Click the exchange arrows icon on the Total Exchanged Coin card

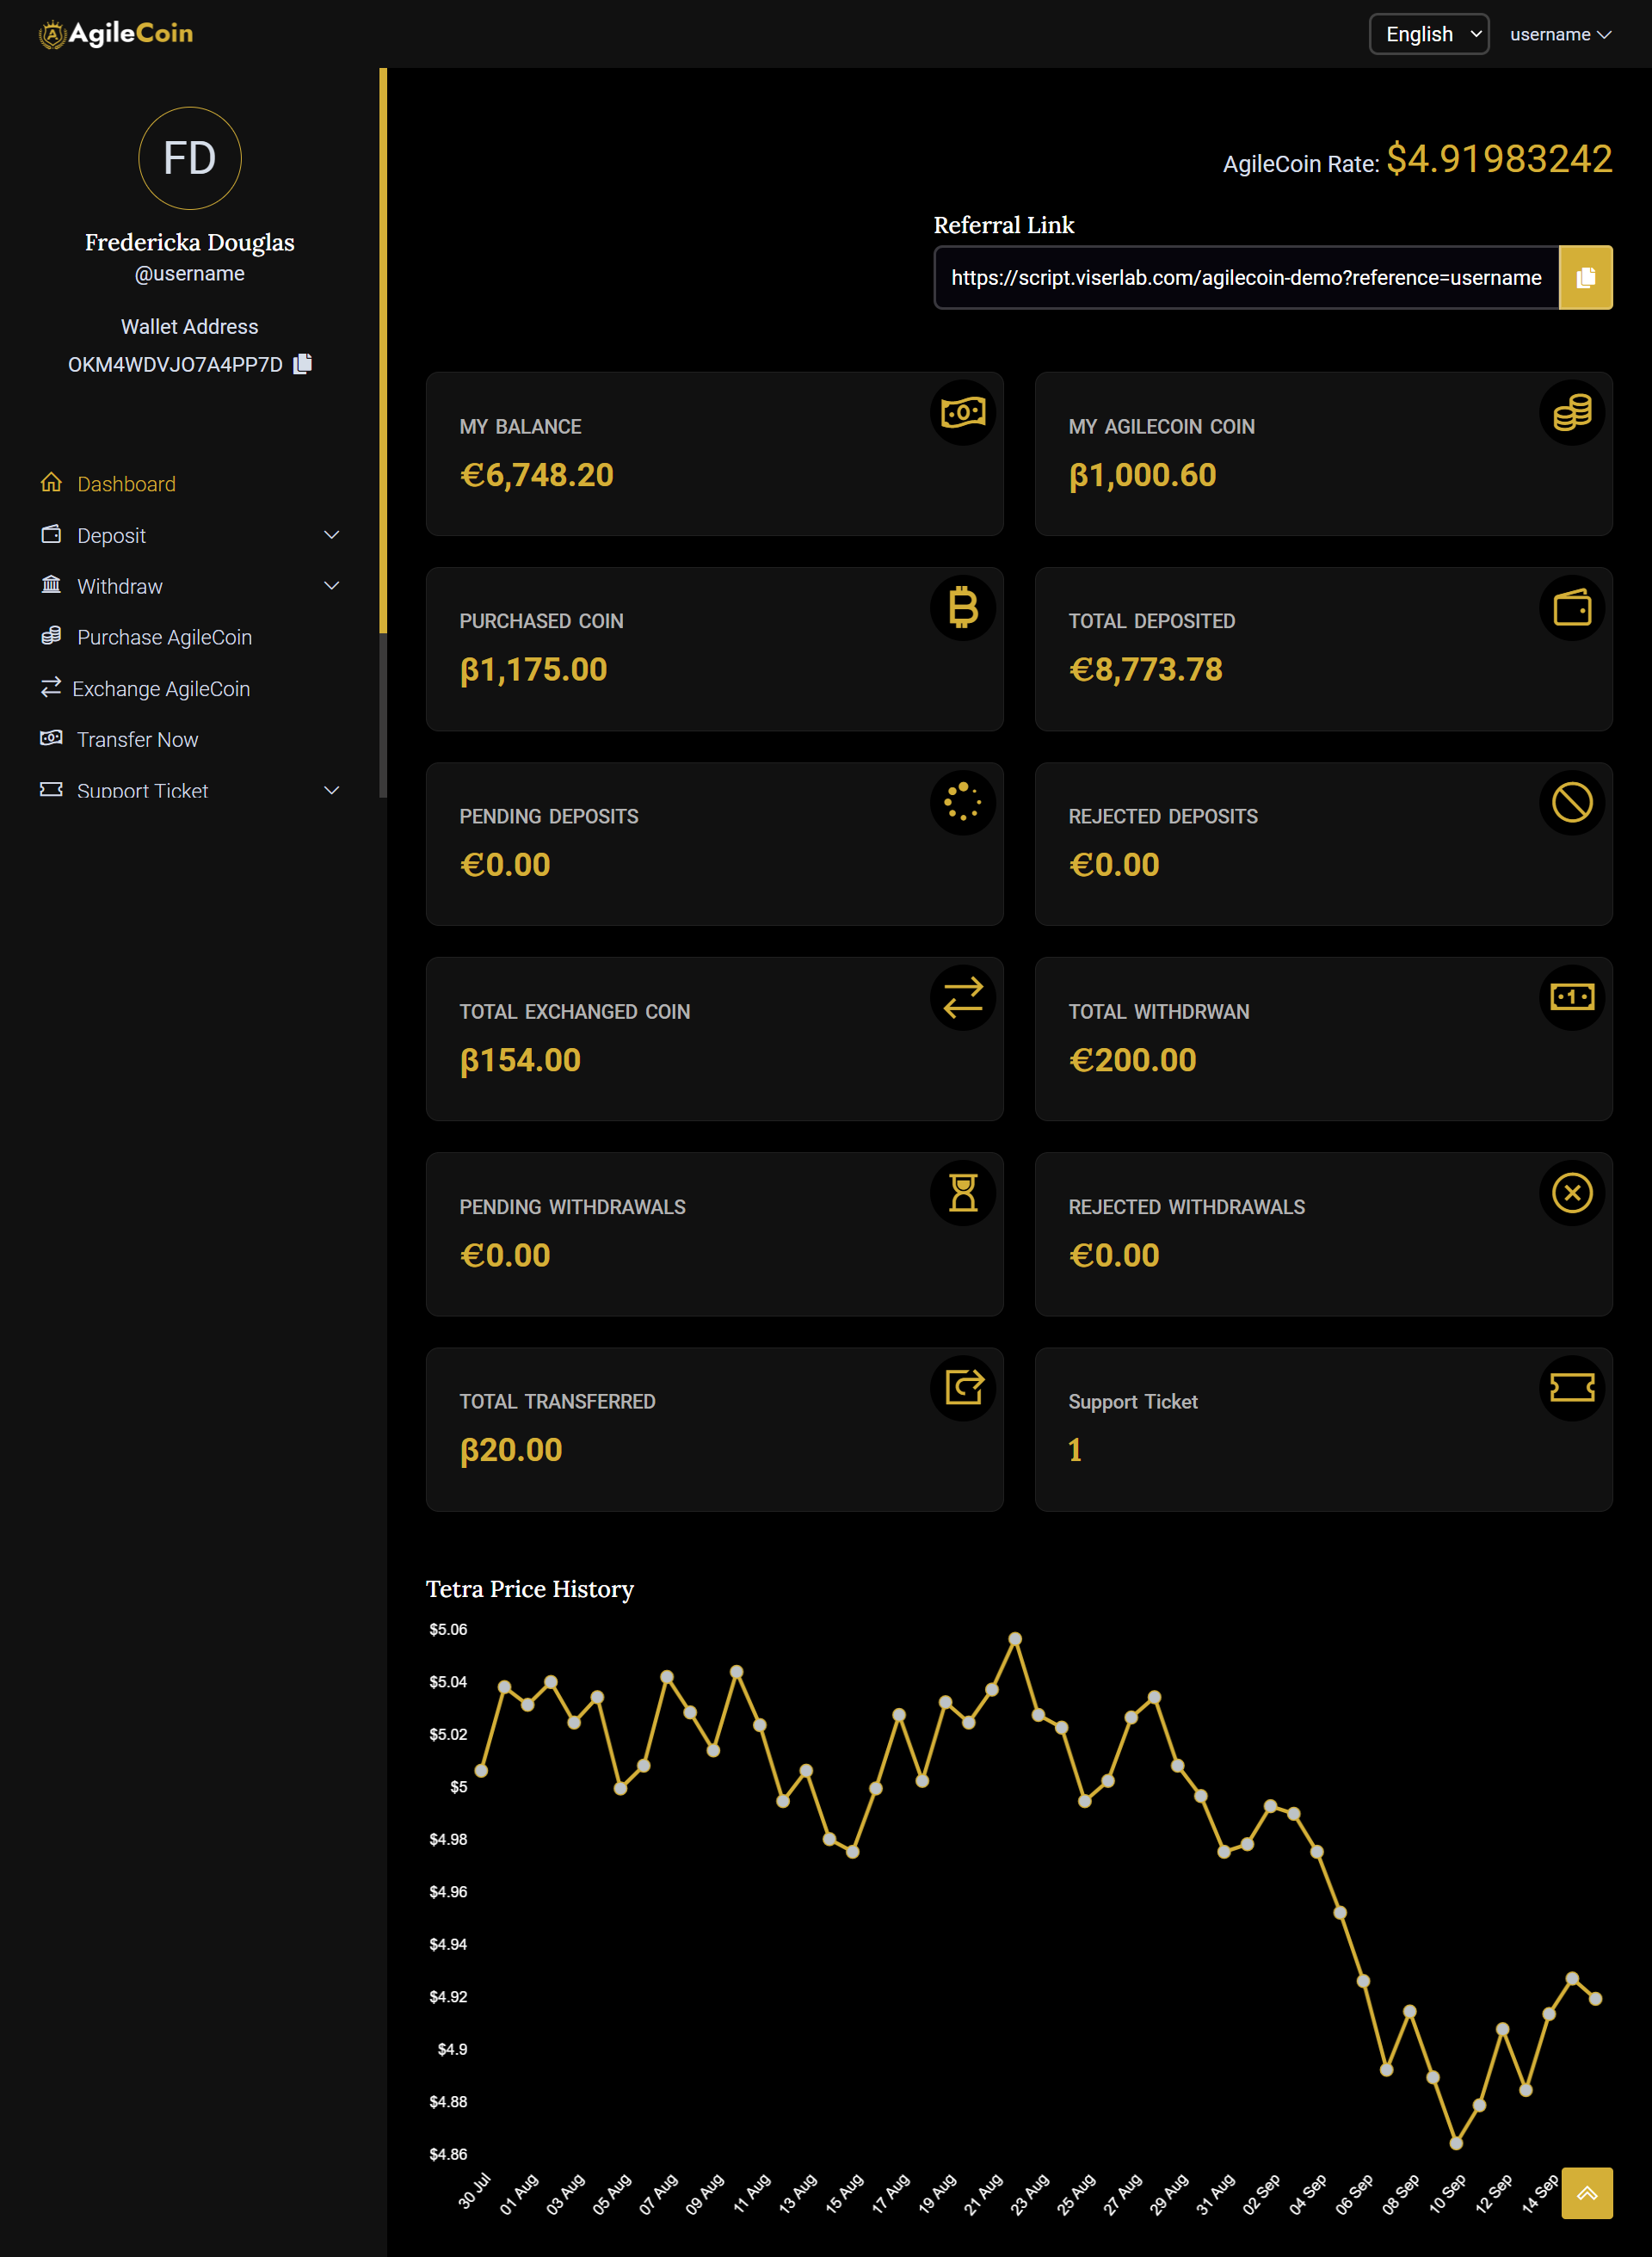(963, 997)
